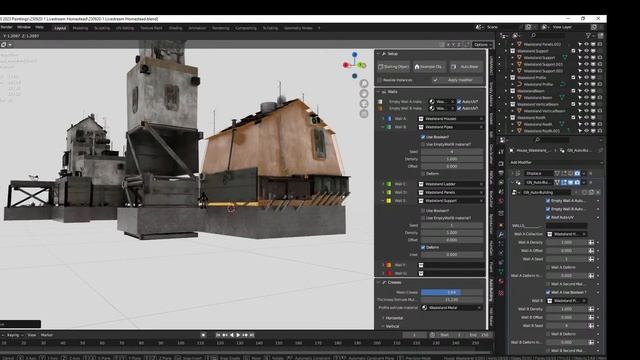
Task: Click the empty Wall F collection field
Action: click(x=451, y=265)
